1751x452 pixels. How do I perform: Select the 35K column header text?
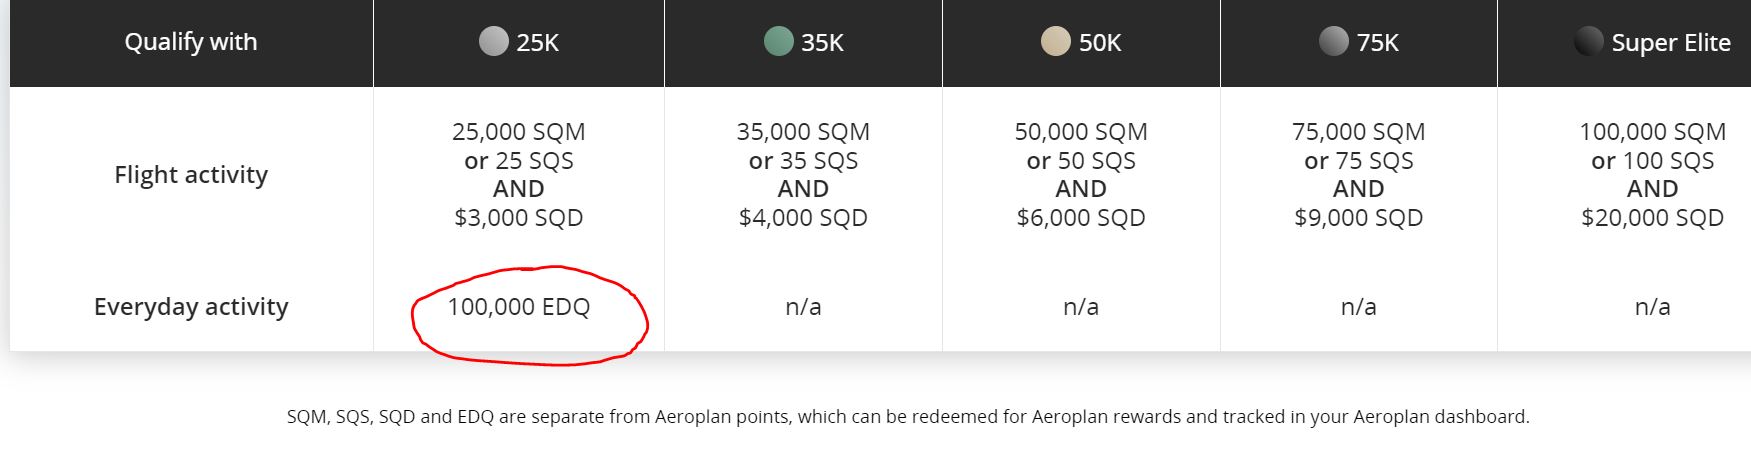[x=822, y=43]
